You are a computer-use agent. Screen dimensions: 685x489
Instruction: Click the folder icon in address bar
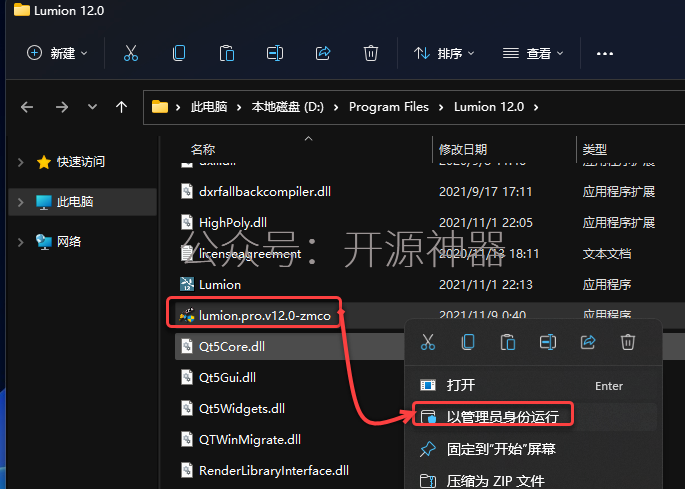pyautogui.click(x=160, y=107)
